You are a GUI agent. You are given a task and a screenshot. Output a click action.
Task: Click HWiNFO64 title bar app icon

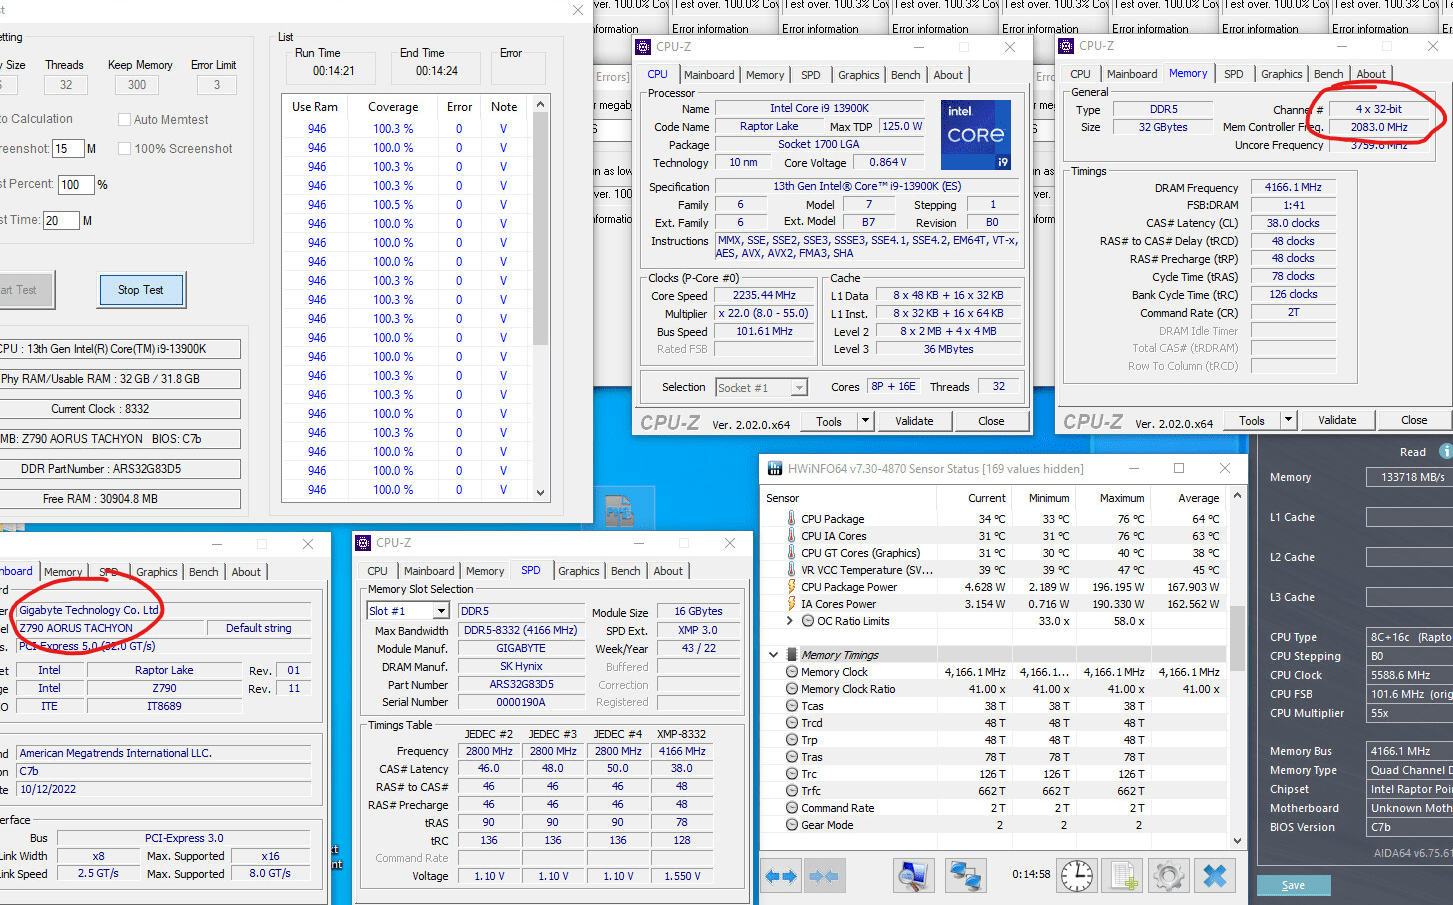[x=775, y=468]
